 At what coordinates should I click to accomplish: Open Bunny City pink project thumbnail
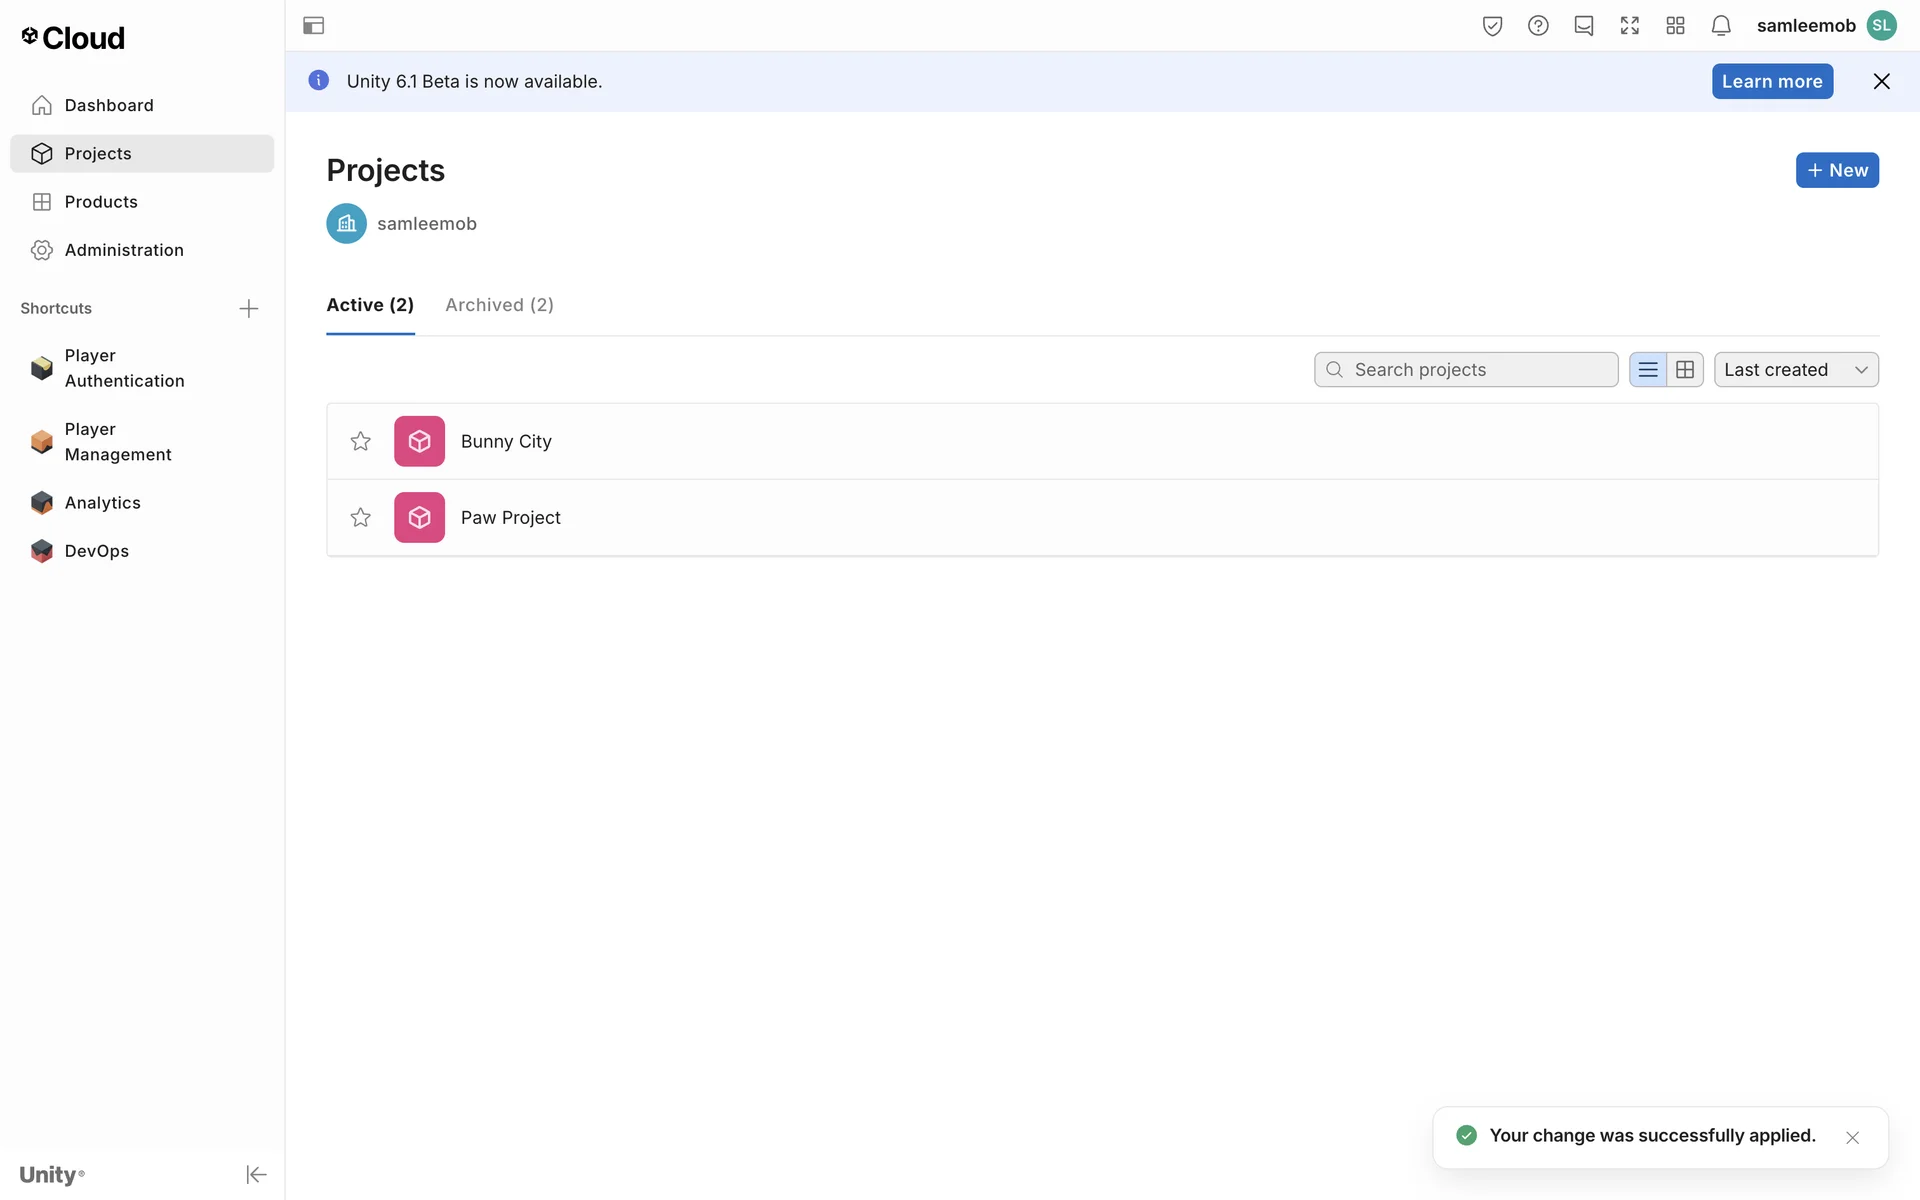tap(419, 441)
